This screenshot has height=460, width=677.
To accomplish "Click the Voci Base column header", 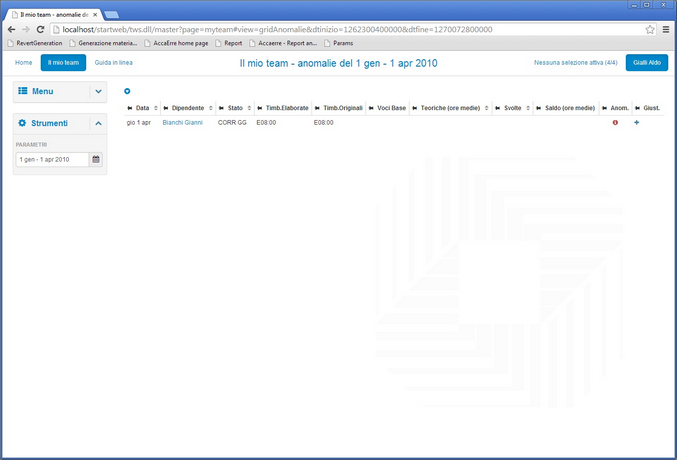I will [x=392, y=108].
